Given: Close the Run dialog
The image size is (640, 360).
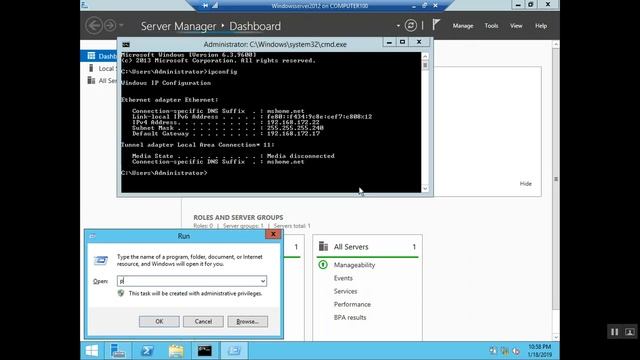Looking at the screenshot, I should pyautogui.click(x=273, y=234).
